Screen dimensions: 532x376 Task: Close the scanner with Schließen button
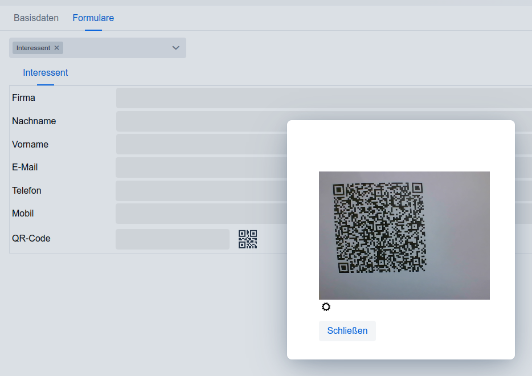(347, 331)
